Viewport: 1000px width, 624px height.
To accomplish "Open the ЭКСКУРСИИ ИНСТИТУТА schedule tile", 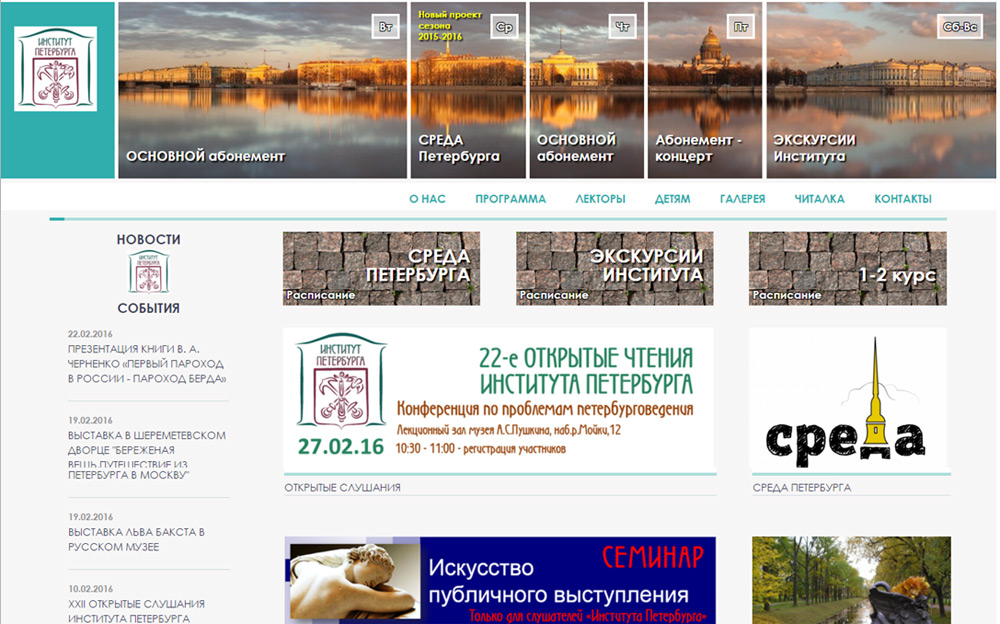I will 615,269.
